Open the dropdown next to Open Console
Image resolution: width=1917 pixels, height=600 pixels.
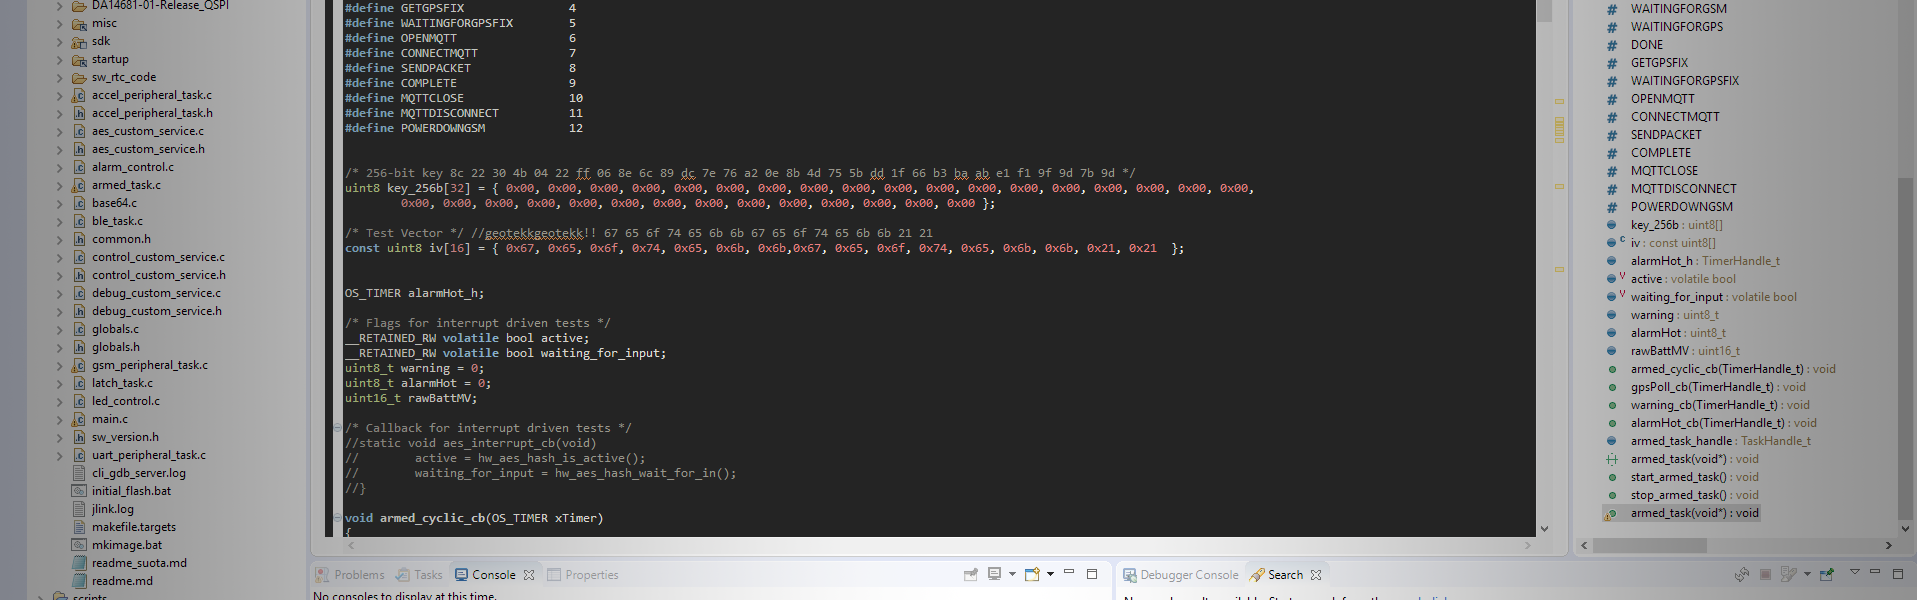[x=1050, y=575]
